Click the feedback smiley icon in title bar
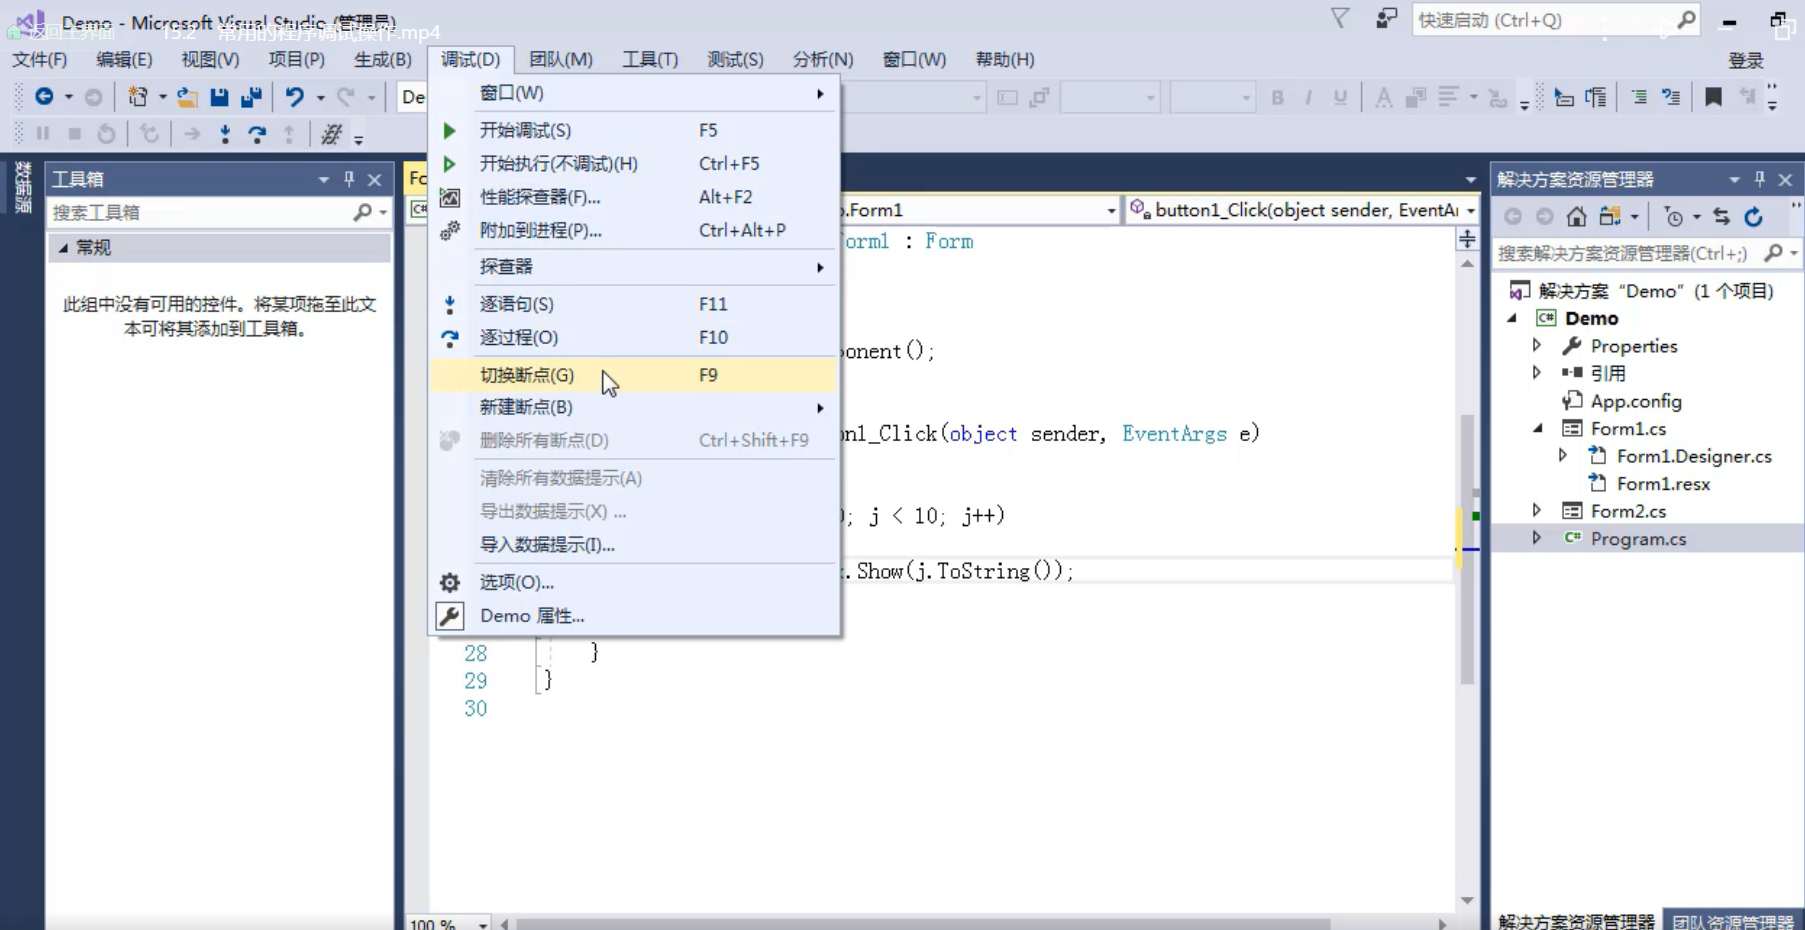 [1386, 19]
